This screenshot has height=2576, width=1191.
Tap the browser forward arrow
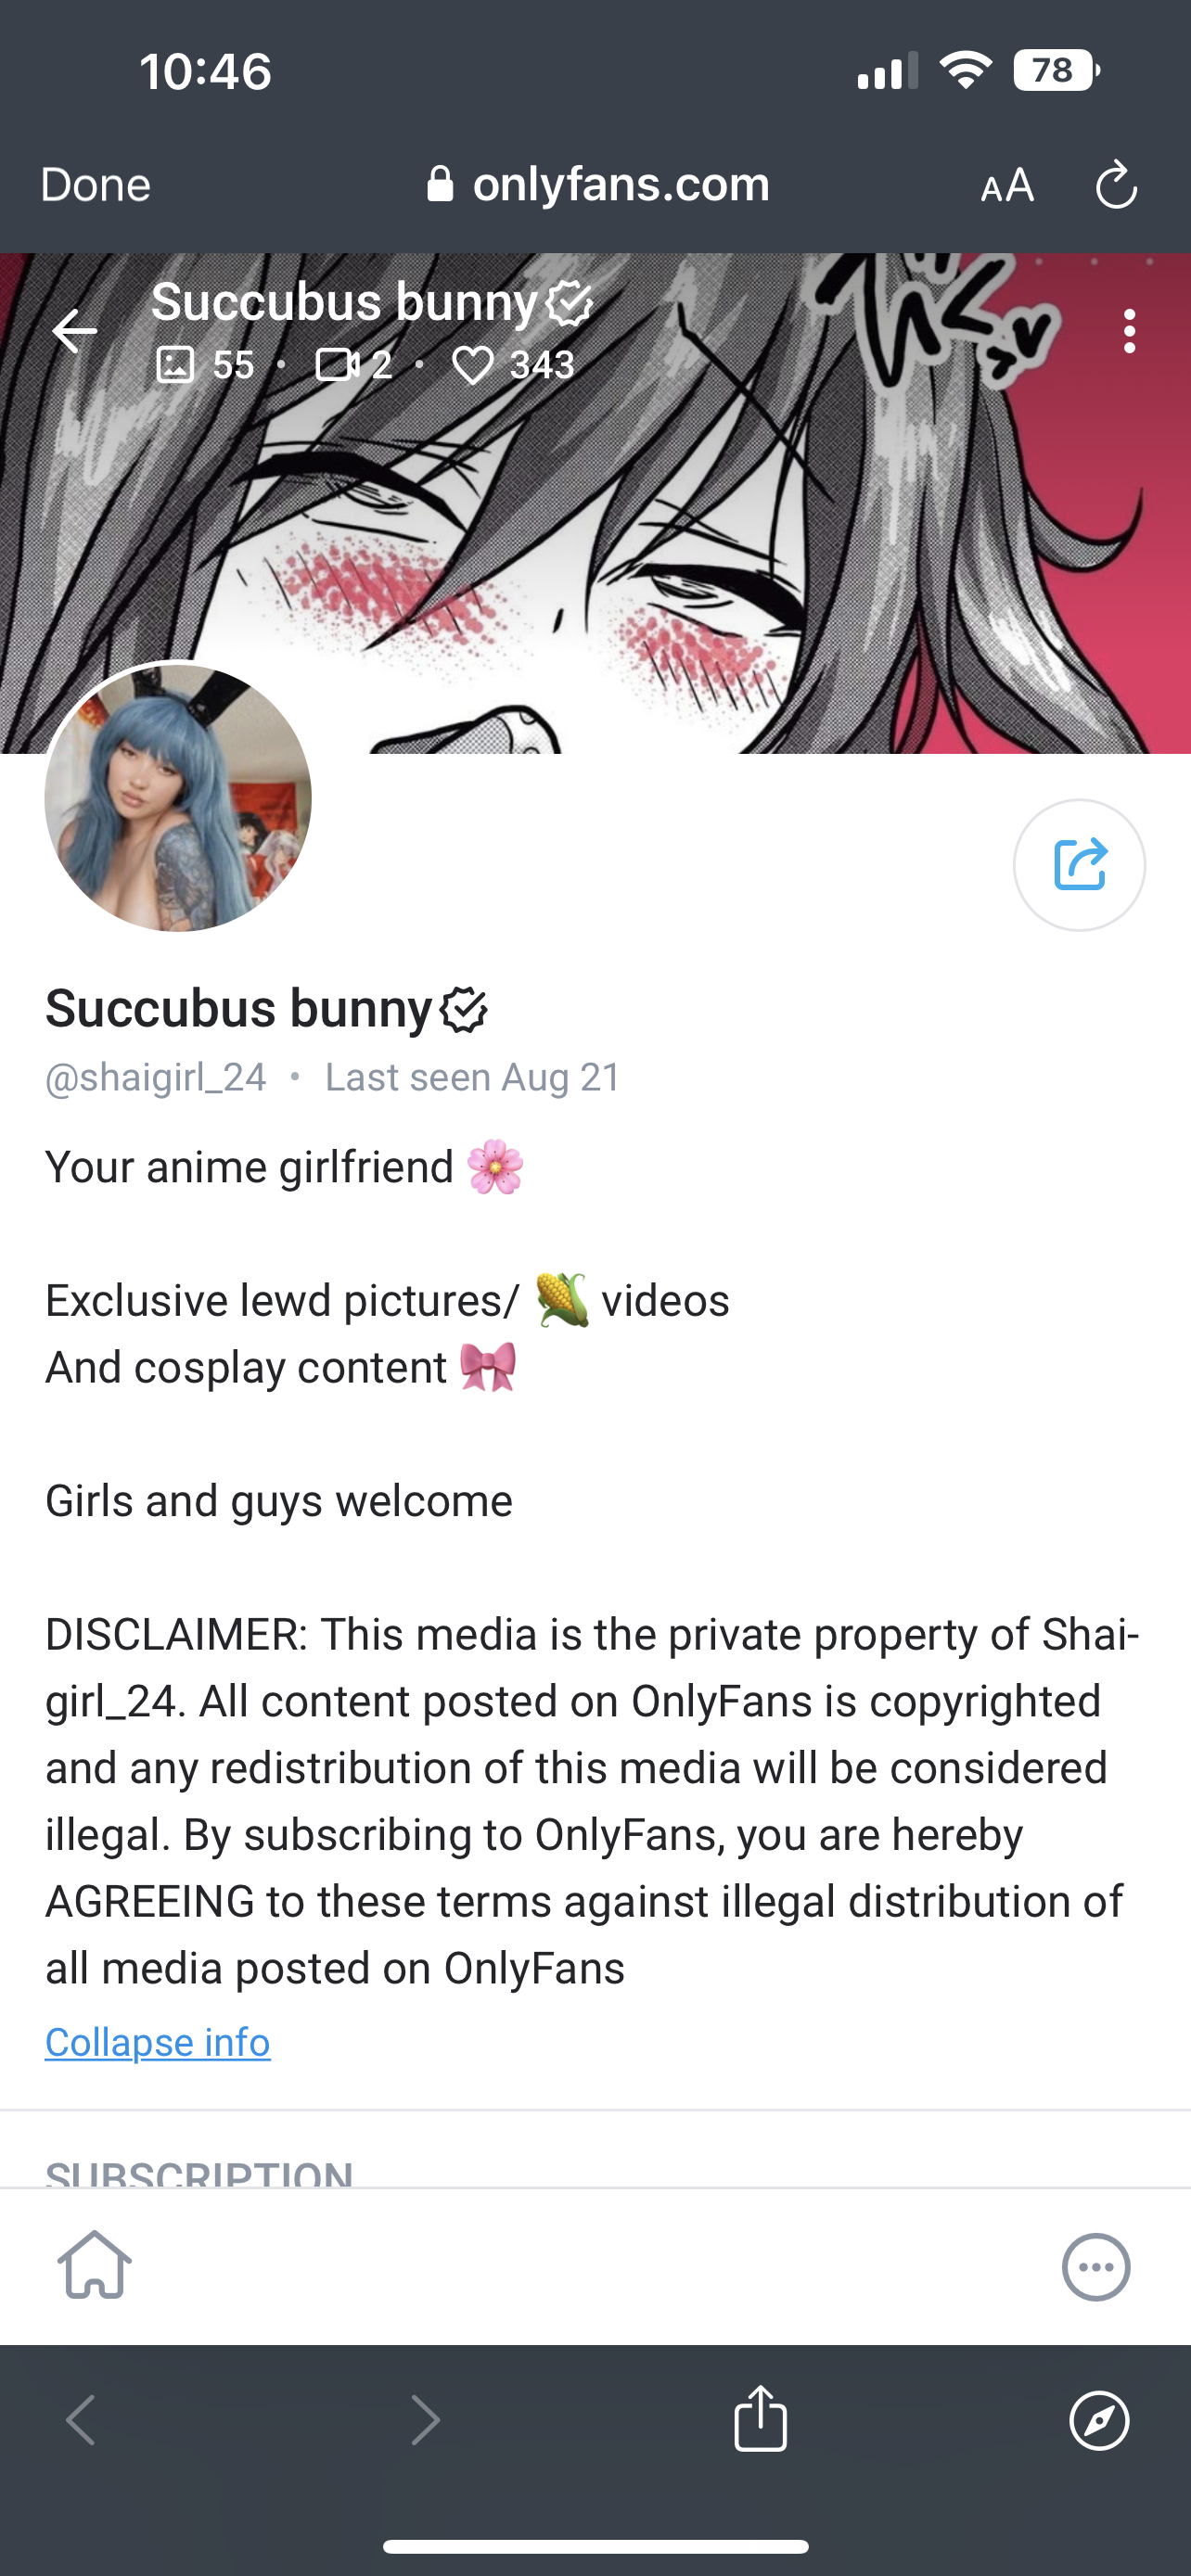pyautogui.click(x=426, y=2420)
